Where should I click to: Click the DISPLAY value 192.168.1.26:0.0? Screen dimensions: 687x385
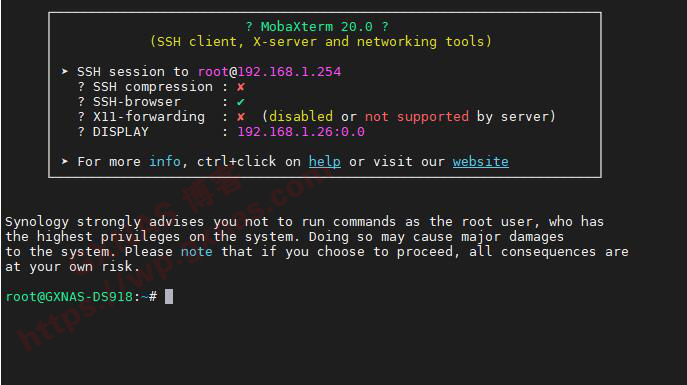tap(301, 131)
